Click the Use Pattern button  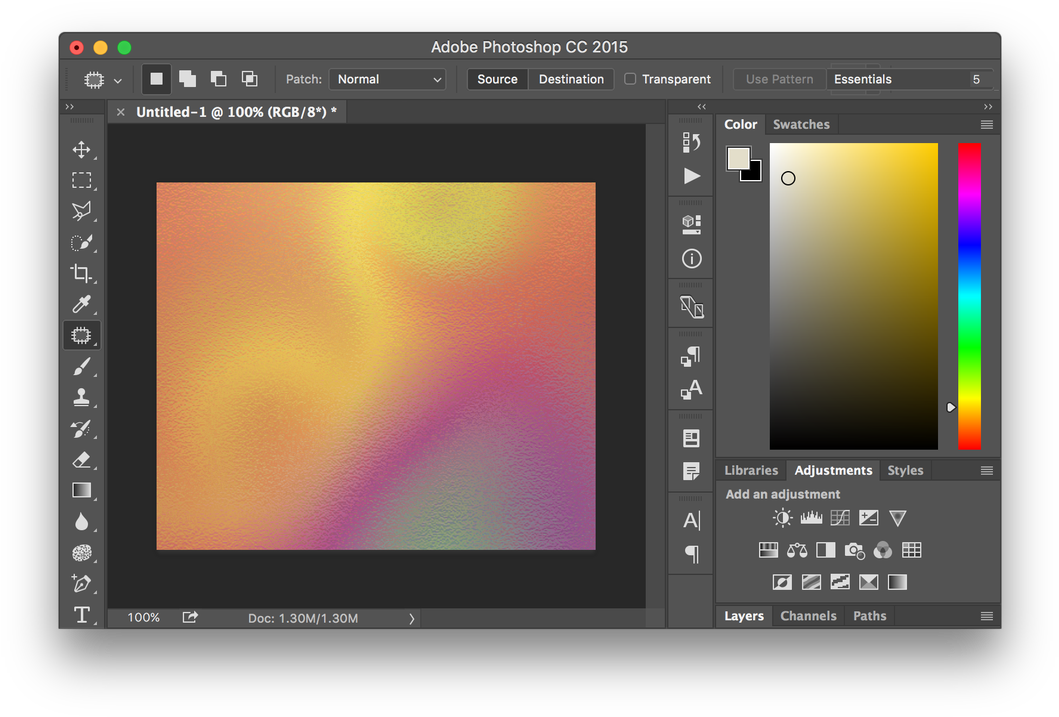779,78
